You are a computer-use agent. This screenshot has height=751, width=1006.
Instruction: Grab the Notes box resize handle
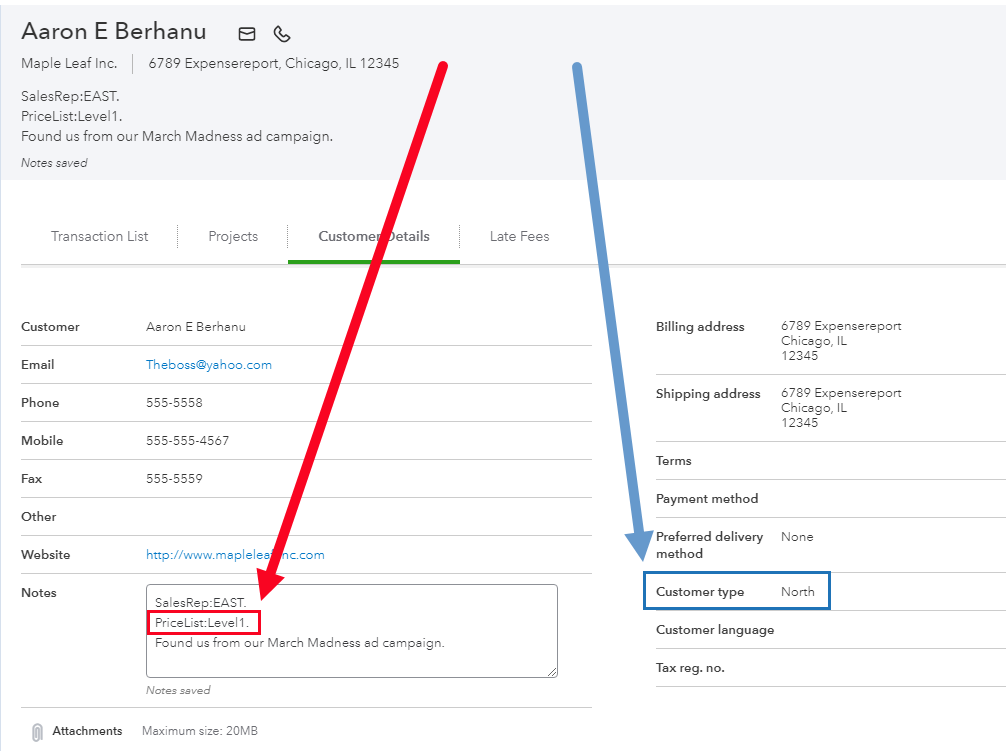click(x=551, y=671)
